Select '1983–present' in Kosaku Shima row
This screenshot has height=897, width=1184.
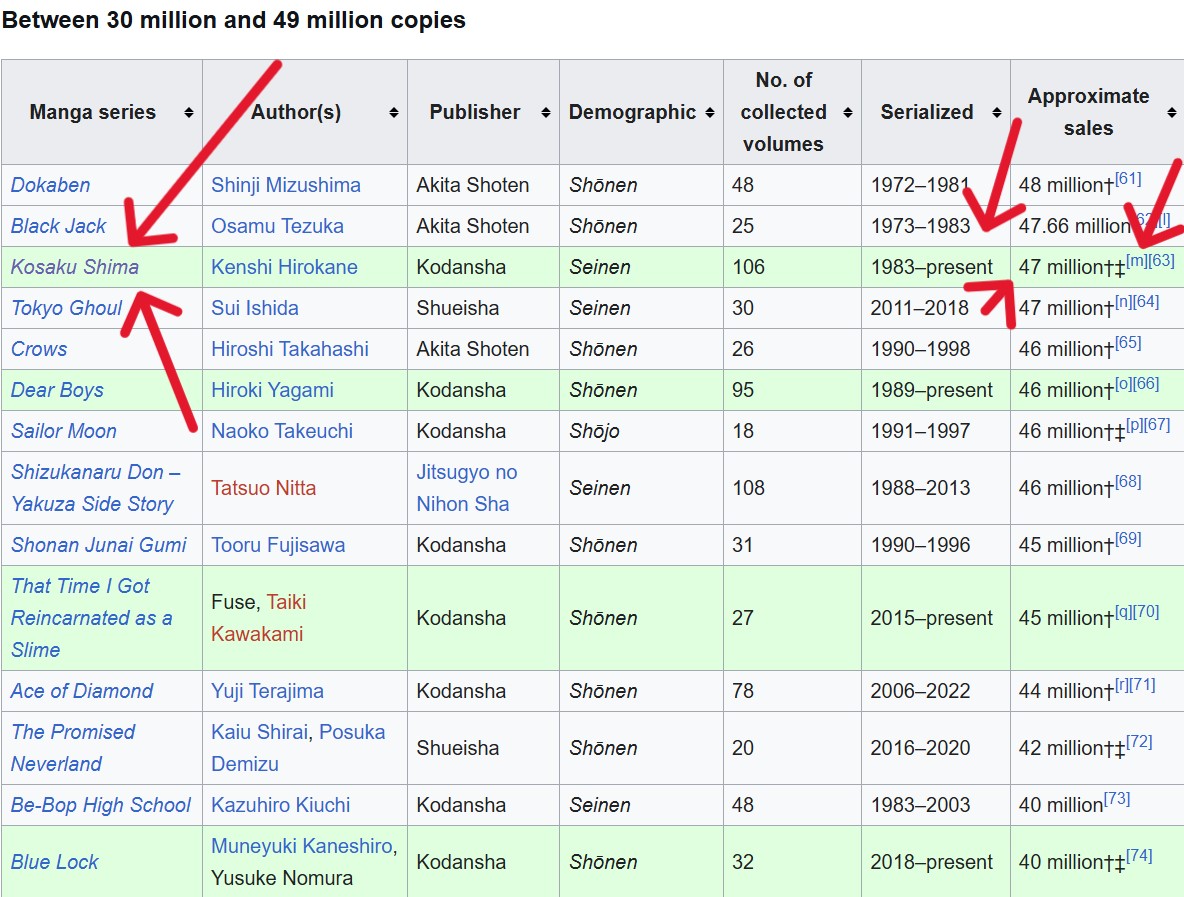pos(932,267)
